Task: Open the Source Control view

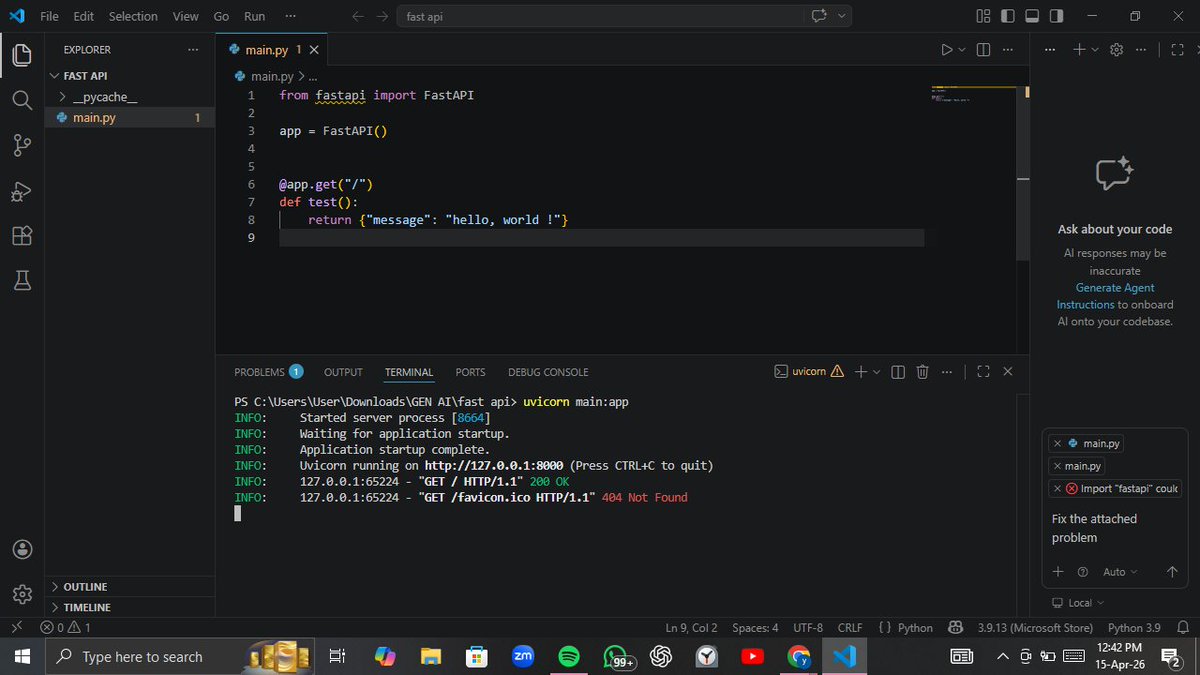Action: tap(22, 145)
